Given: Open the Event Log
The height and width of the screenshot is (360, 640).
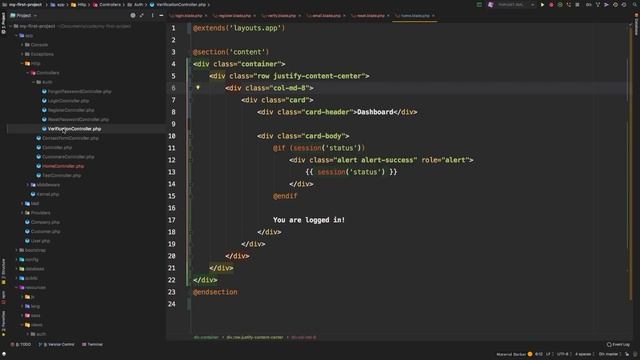Looking at the screenshot, I should coord(618,344).
